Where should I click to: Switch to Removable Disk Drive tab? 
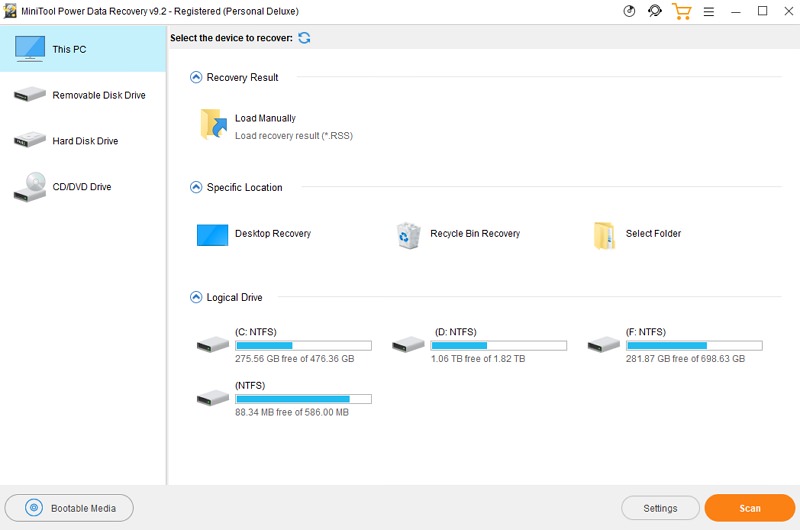[83, 95]
